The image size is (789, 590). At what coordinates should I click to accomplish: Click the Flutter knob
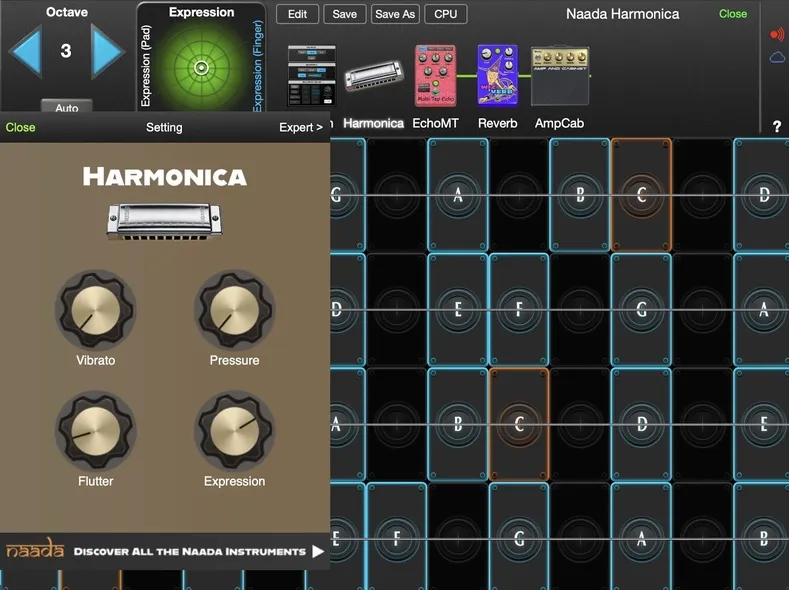tap(96, 431)
